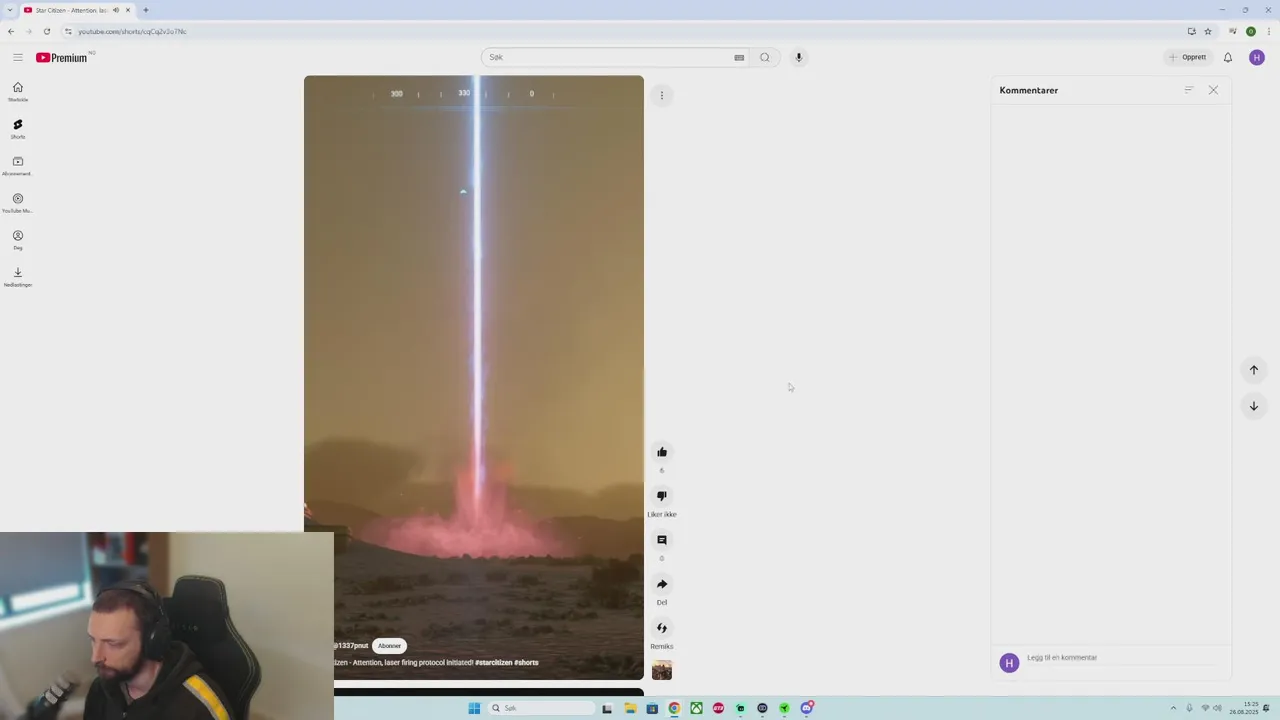Open Windows Start menu
This screenshot has width=1280, height=720.
tap(474, 708)
